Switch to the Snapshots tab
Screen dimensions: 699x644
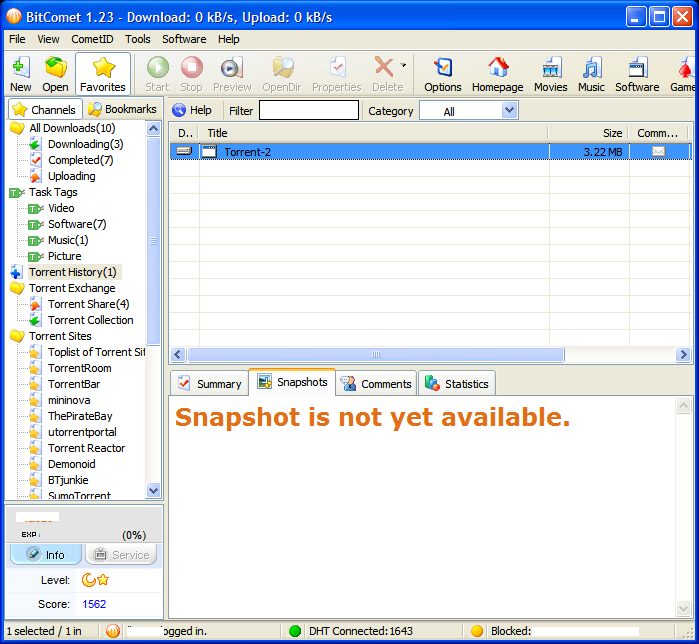point(292,382)
